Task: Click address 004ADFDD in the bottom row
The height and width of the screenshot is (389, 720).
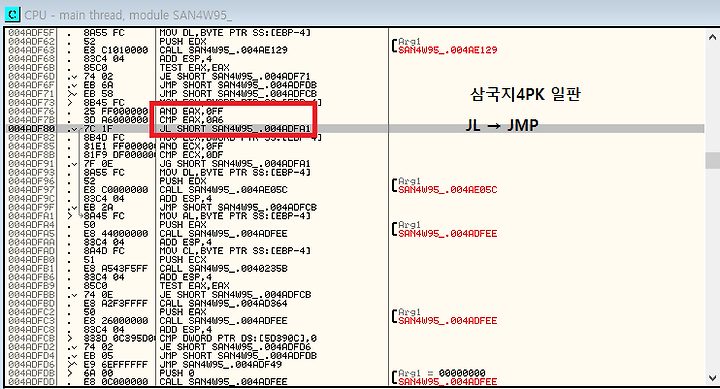Action: [31, 382]
